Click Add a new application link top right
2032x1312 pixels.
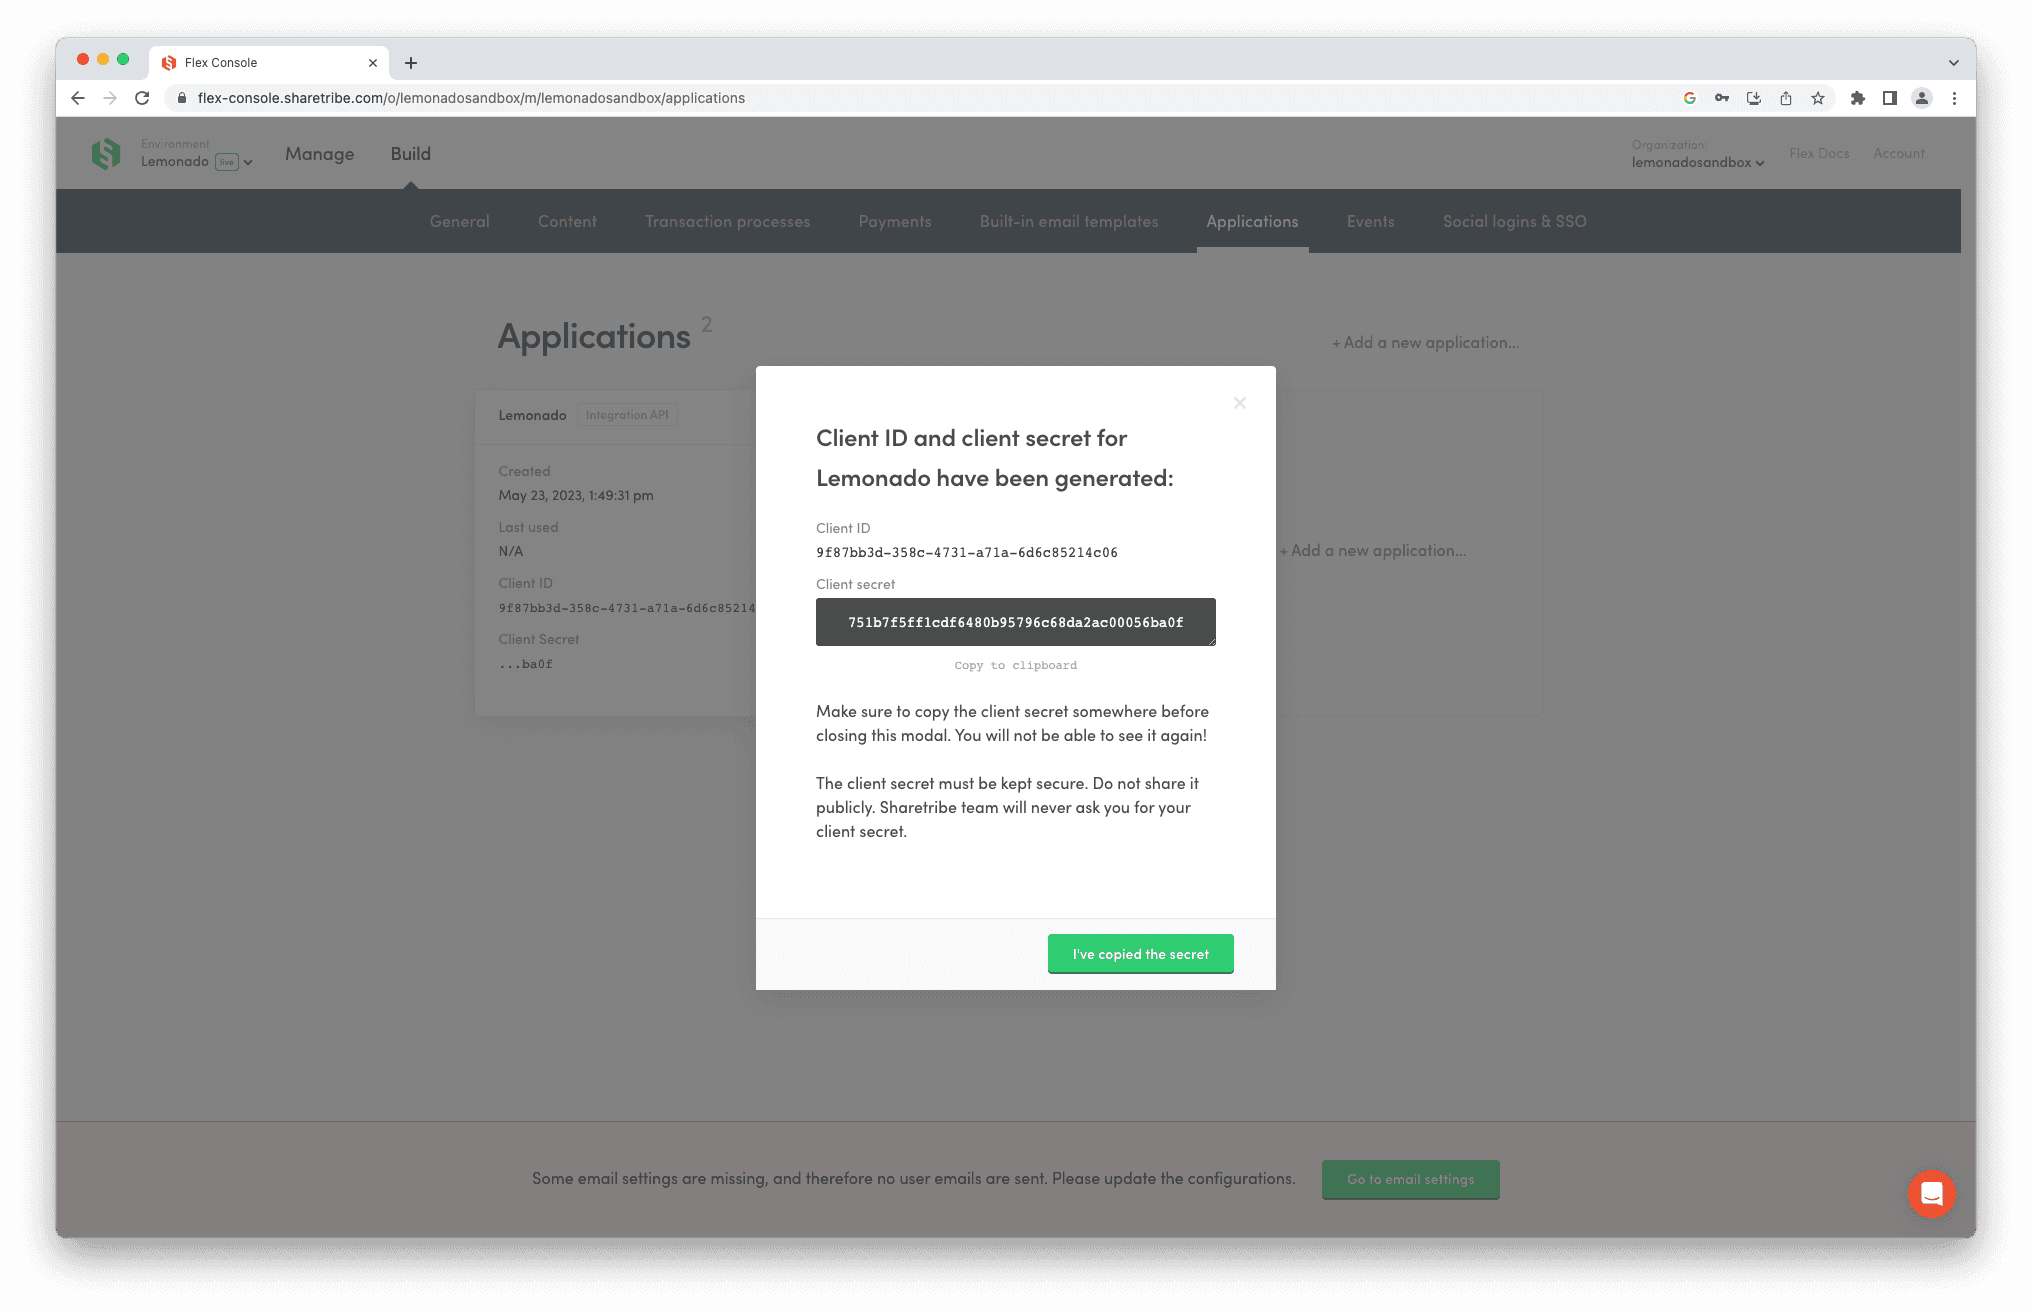pyautogui.click(x=1423, y=342)
